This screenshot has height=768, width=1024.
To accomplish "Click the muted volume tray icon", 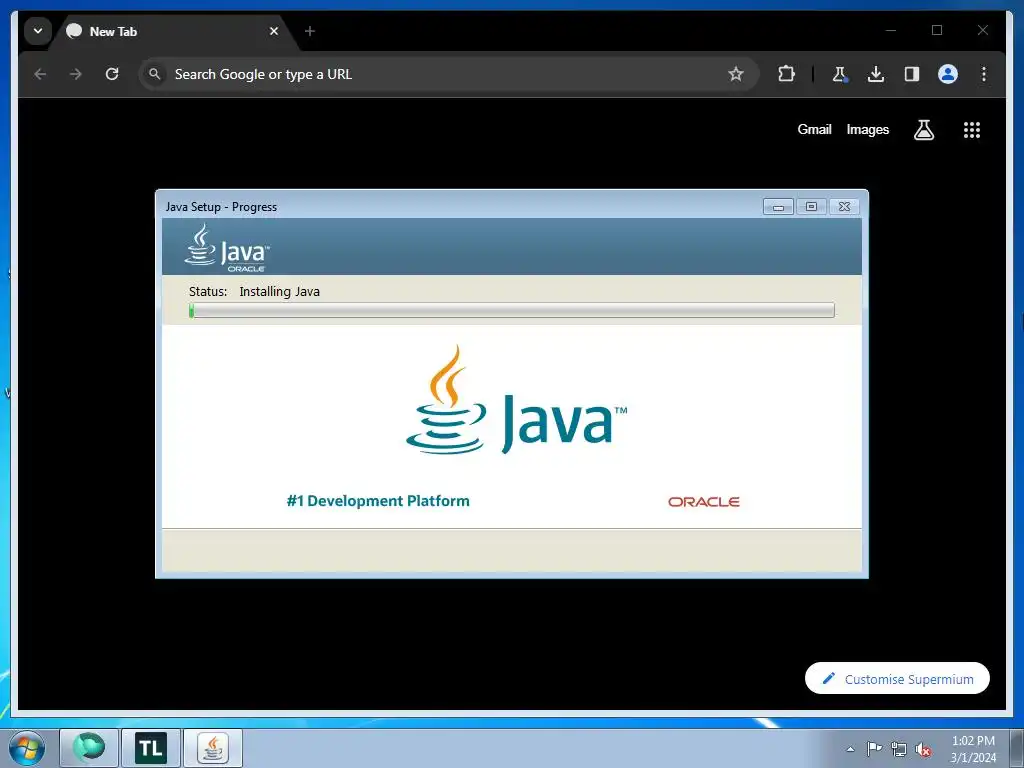I will [923, 750].
